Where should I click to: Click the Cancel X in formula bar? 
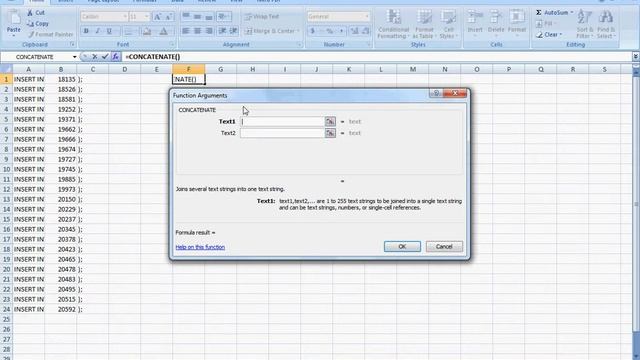pos(95,57)
